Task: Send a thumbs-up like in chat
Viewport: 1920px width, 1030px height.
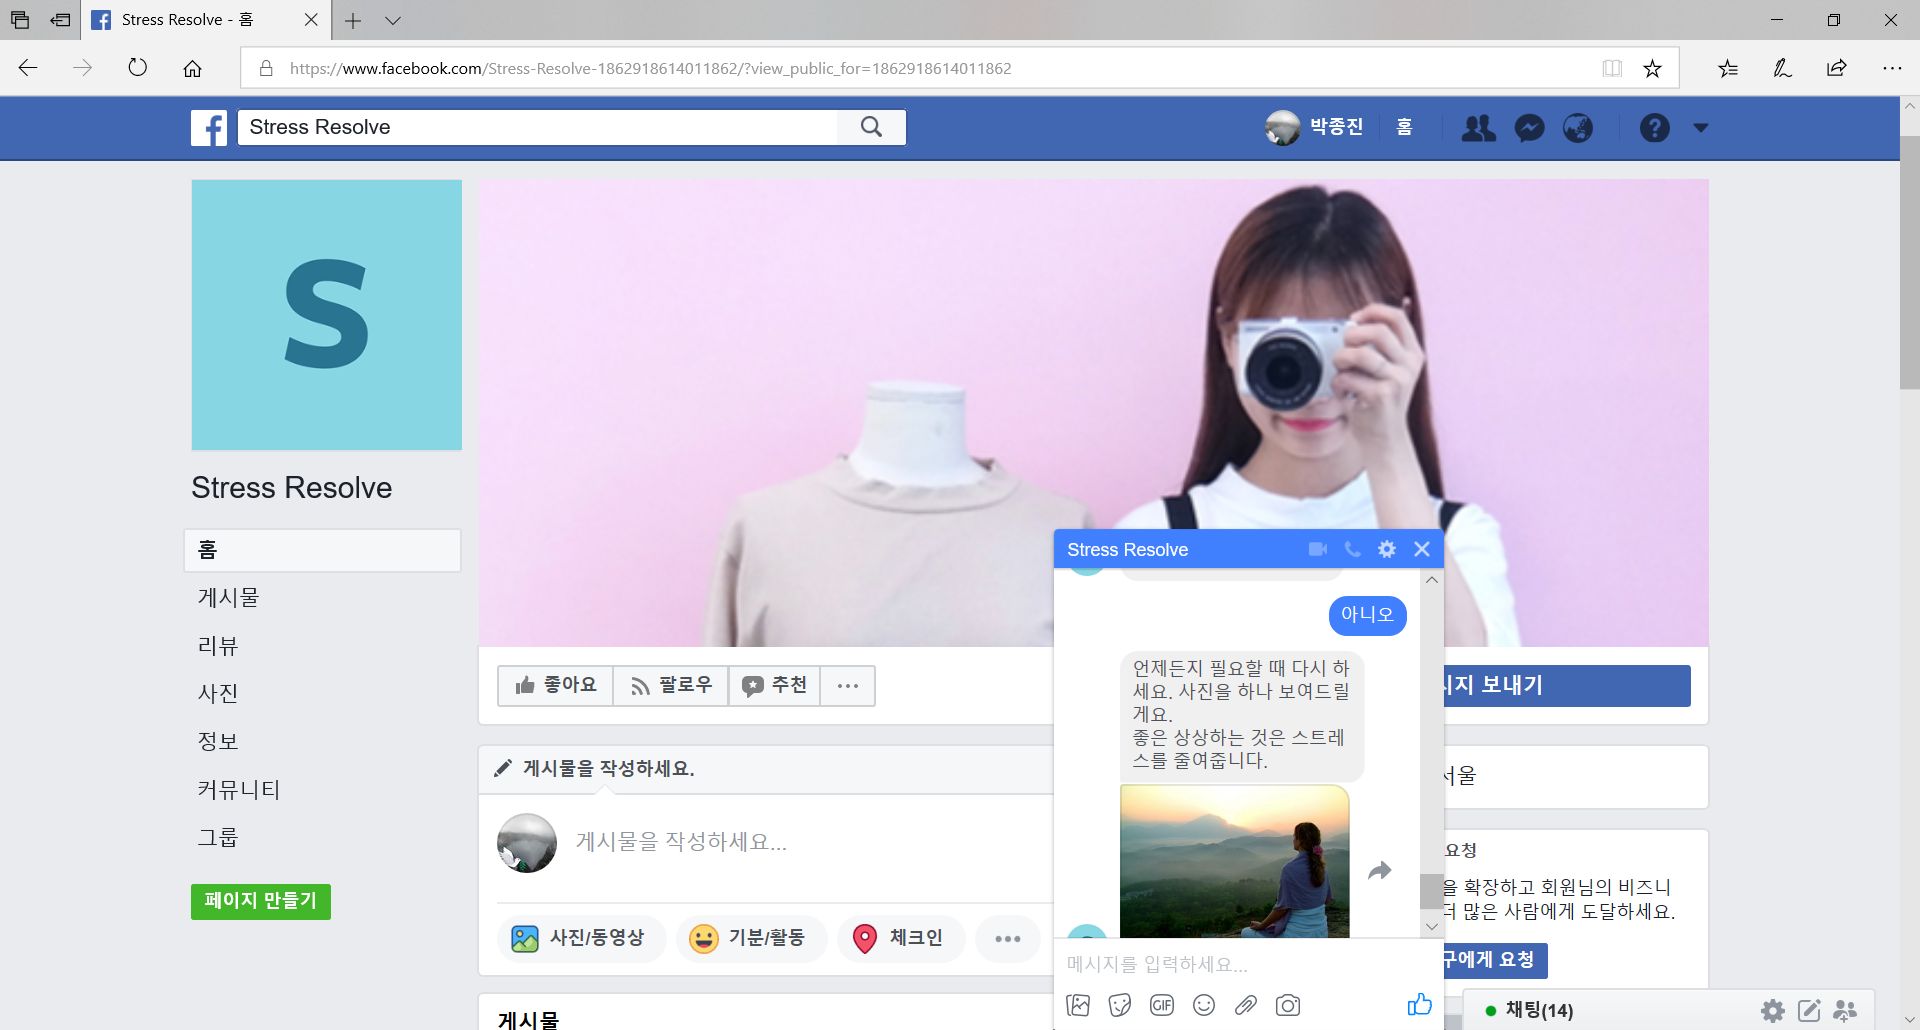Action: click(1419, 1004)
